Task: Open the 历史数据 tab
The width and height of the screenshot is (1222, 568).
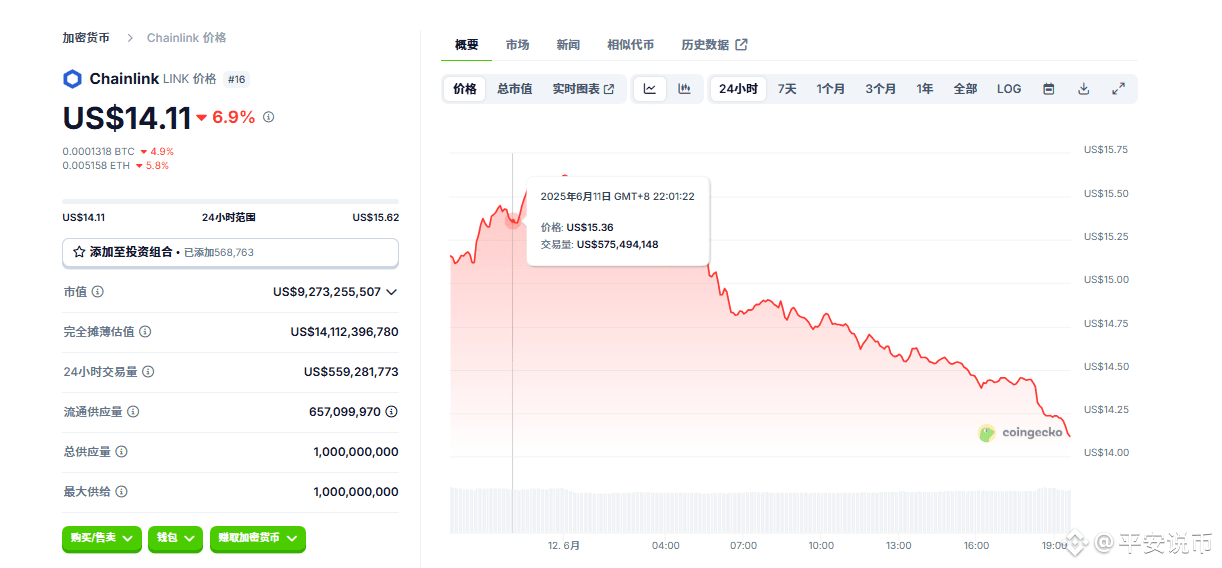Action: (714, 45)
